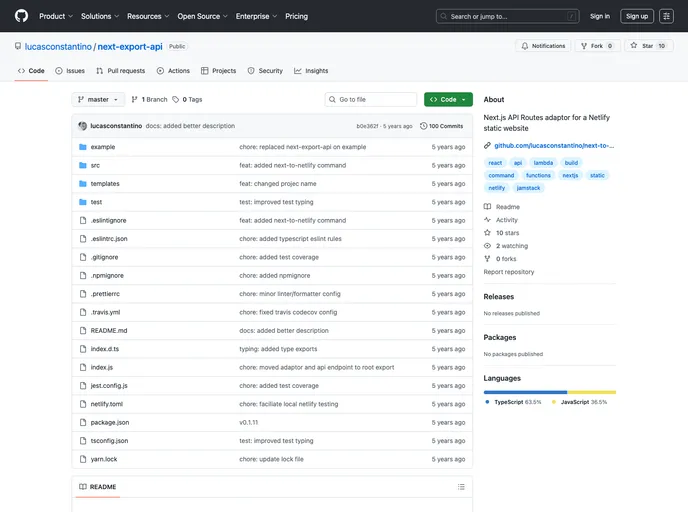The image size is (688, 512).
Task: Click the JavaScript yellow language bar segment
Action: coord(592,392)
